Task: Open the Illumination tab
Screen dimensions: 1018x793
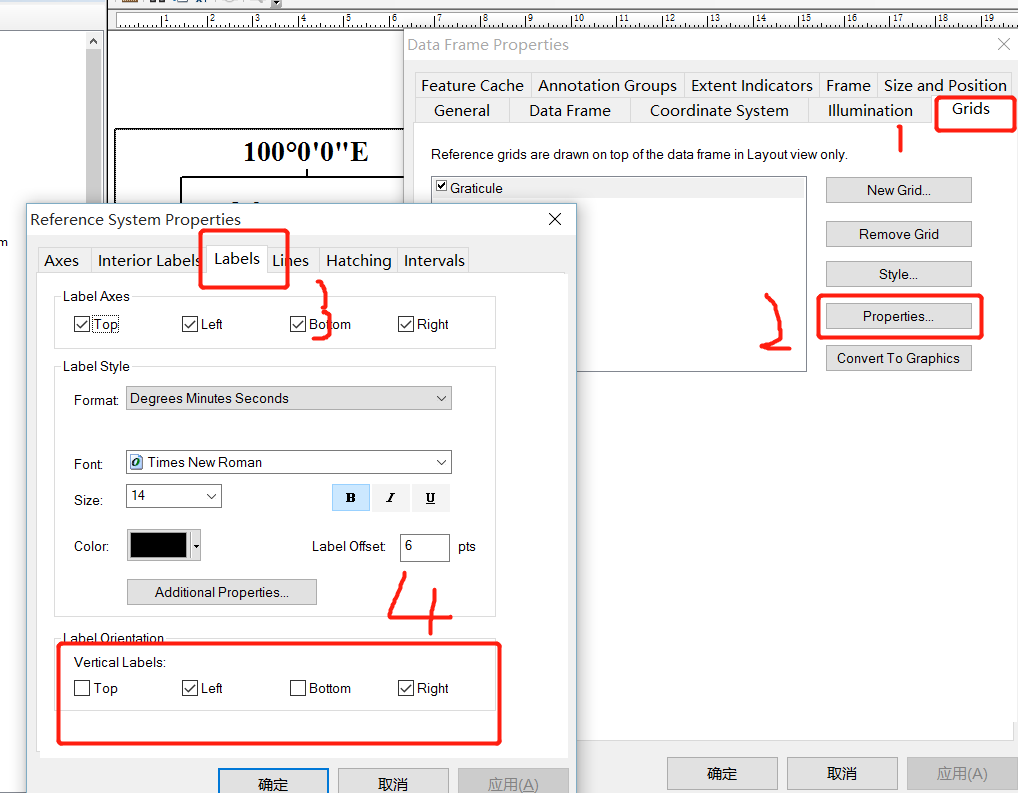Action: 870,111
